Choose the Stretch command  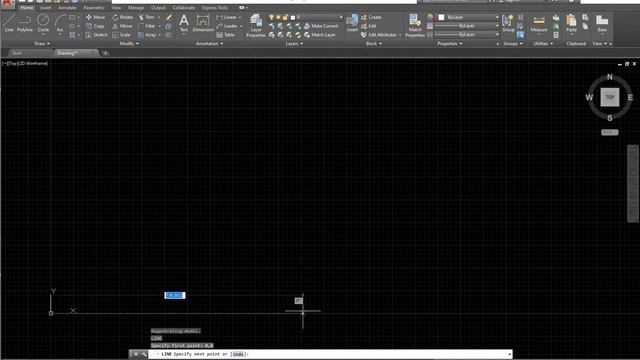pyautogui.click(x=96, y=35)
